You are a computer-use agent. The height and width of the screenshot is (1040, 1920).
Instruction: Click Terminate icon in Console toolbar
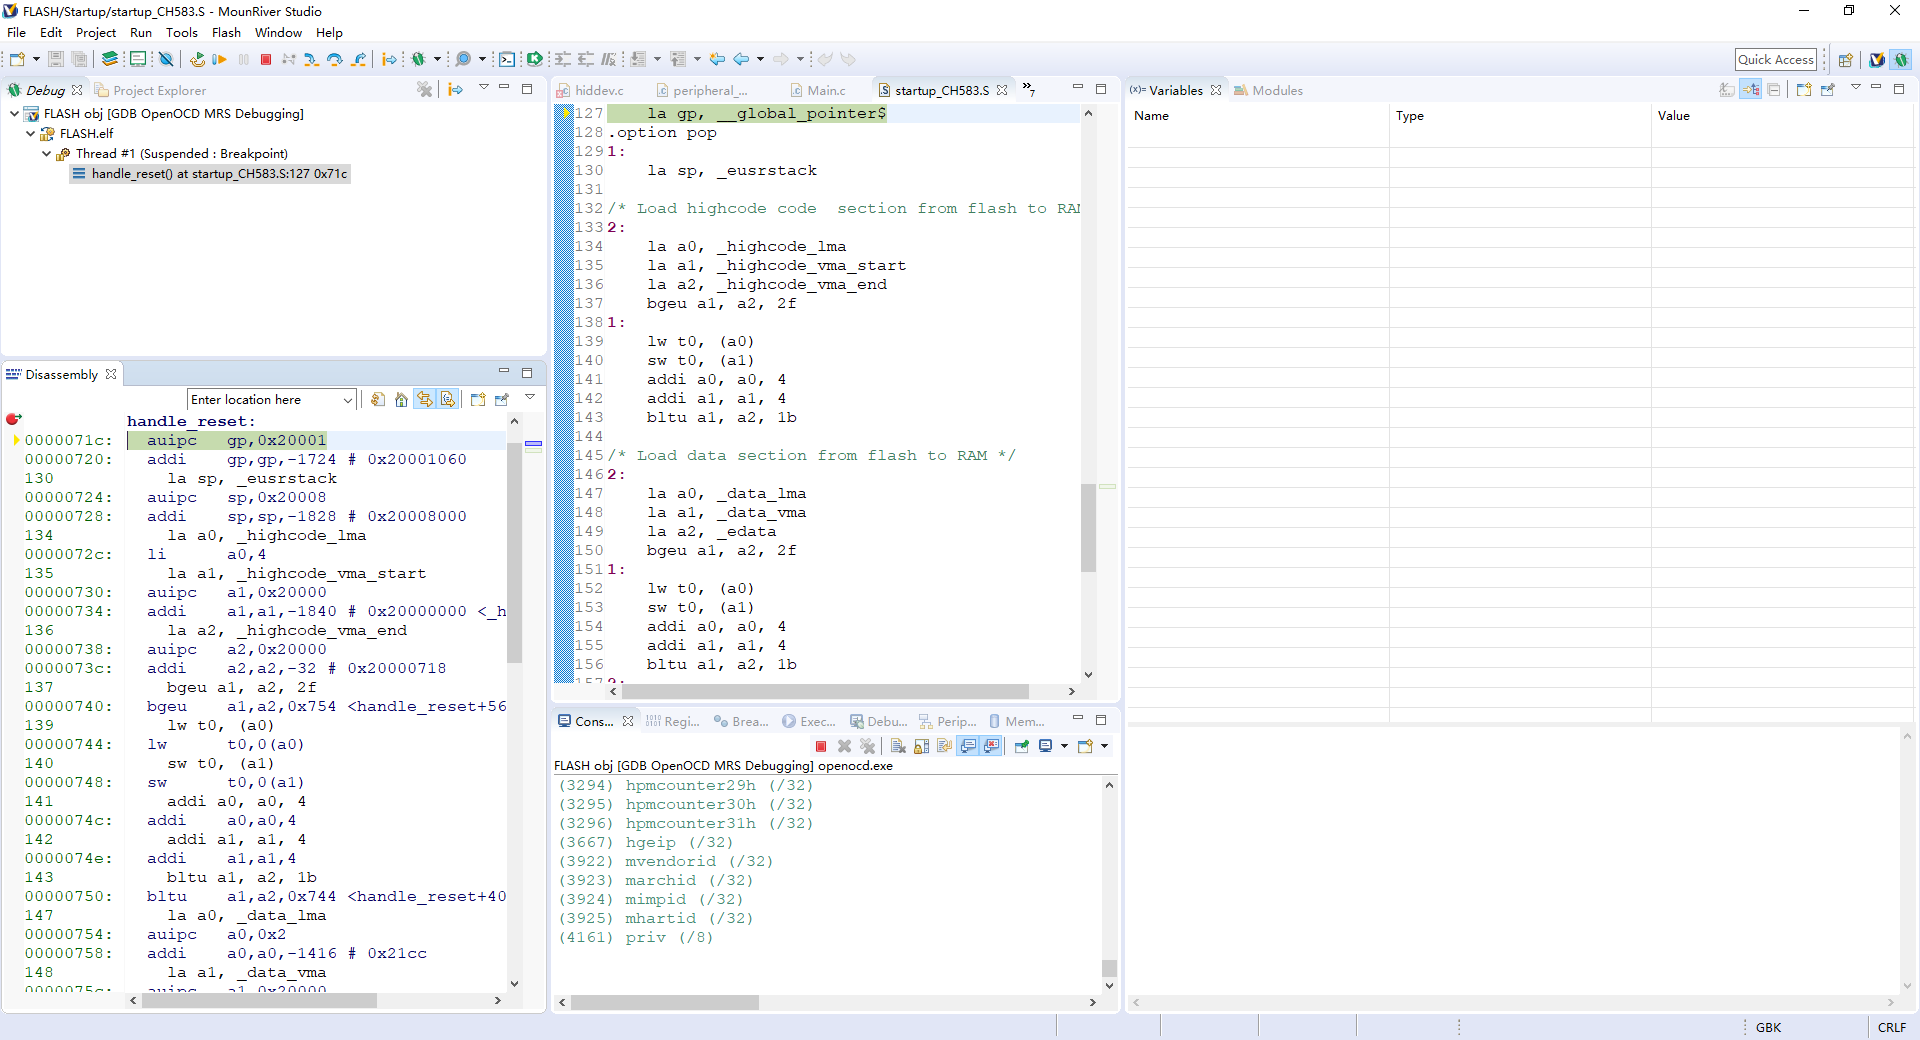821,746
